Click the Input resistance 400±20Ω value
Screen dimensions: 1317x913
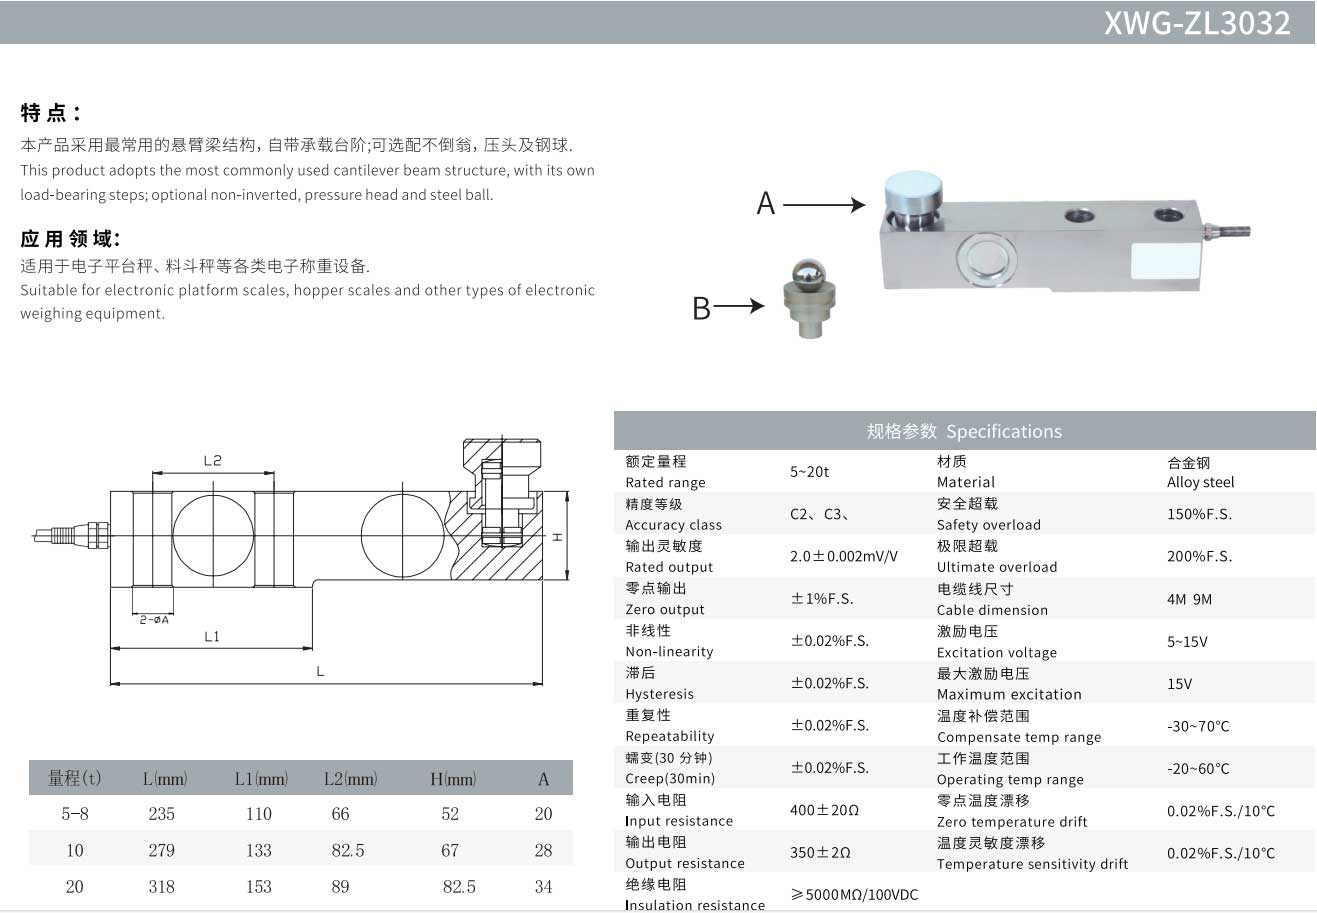pos(824,810)
